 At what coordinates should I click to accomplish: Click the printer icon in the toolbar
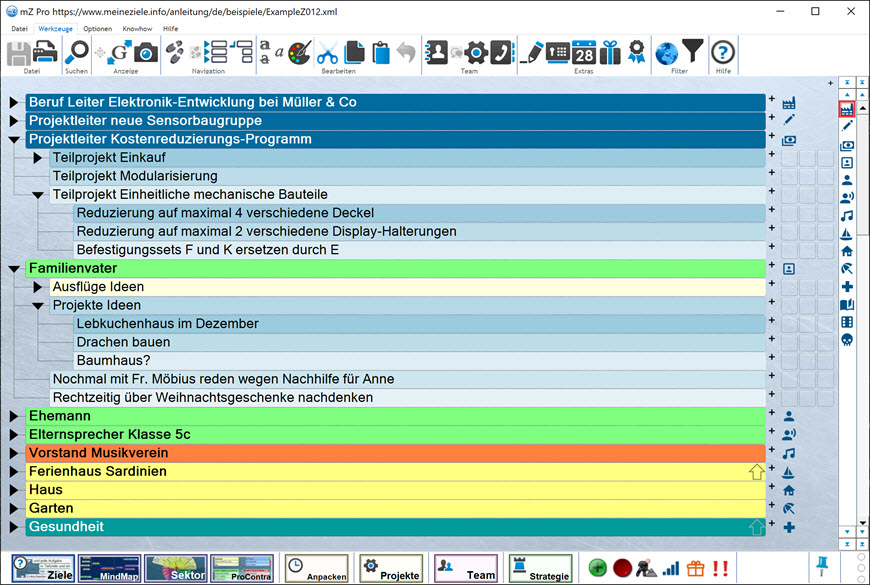(x=46, y=53)
